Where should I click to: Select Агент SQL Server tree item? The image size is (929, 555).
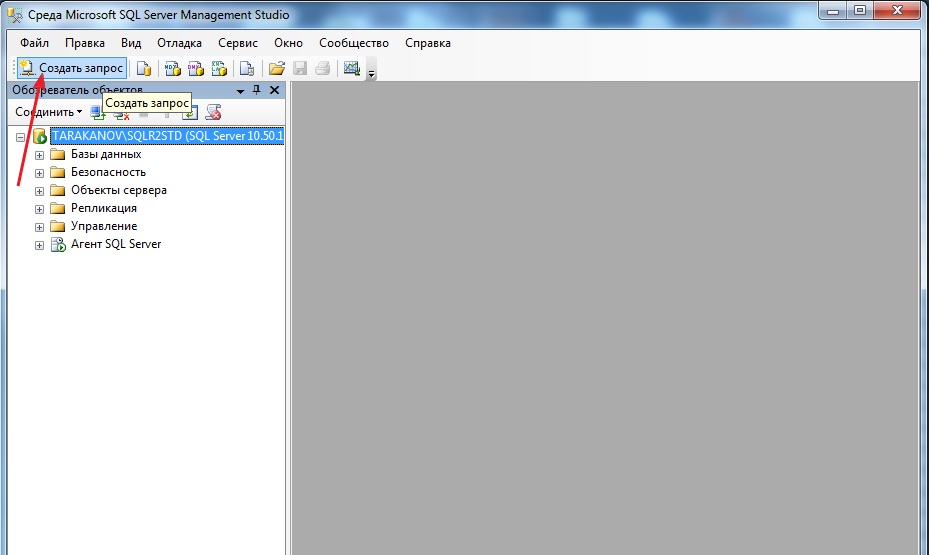[x=116, y=244]
